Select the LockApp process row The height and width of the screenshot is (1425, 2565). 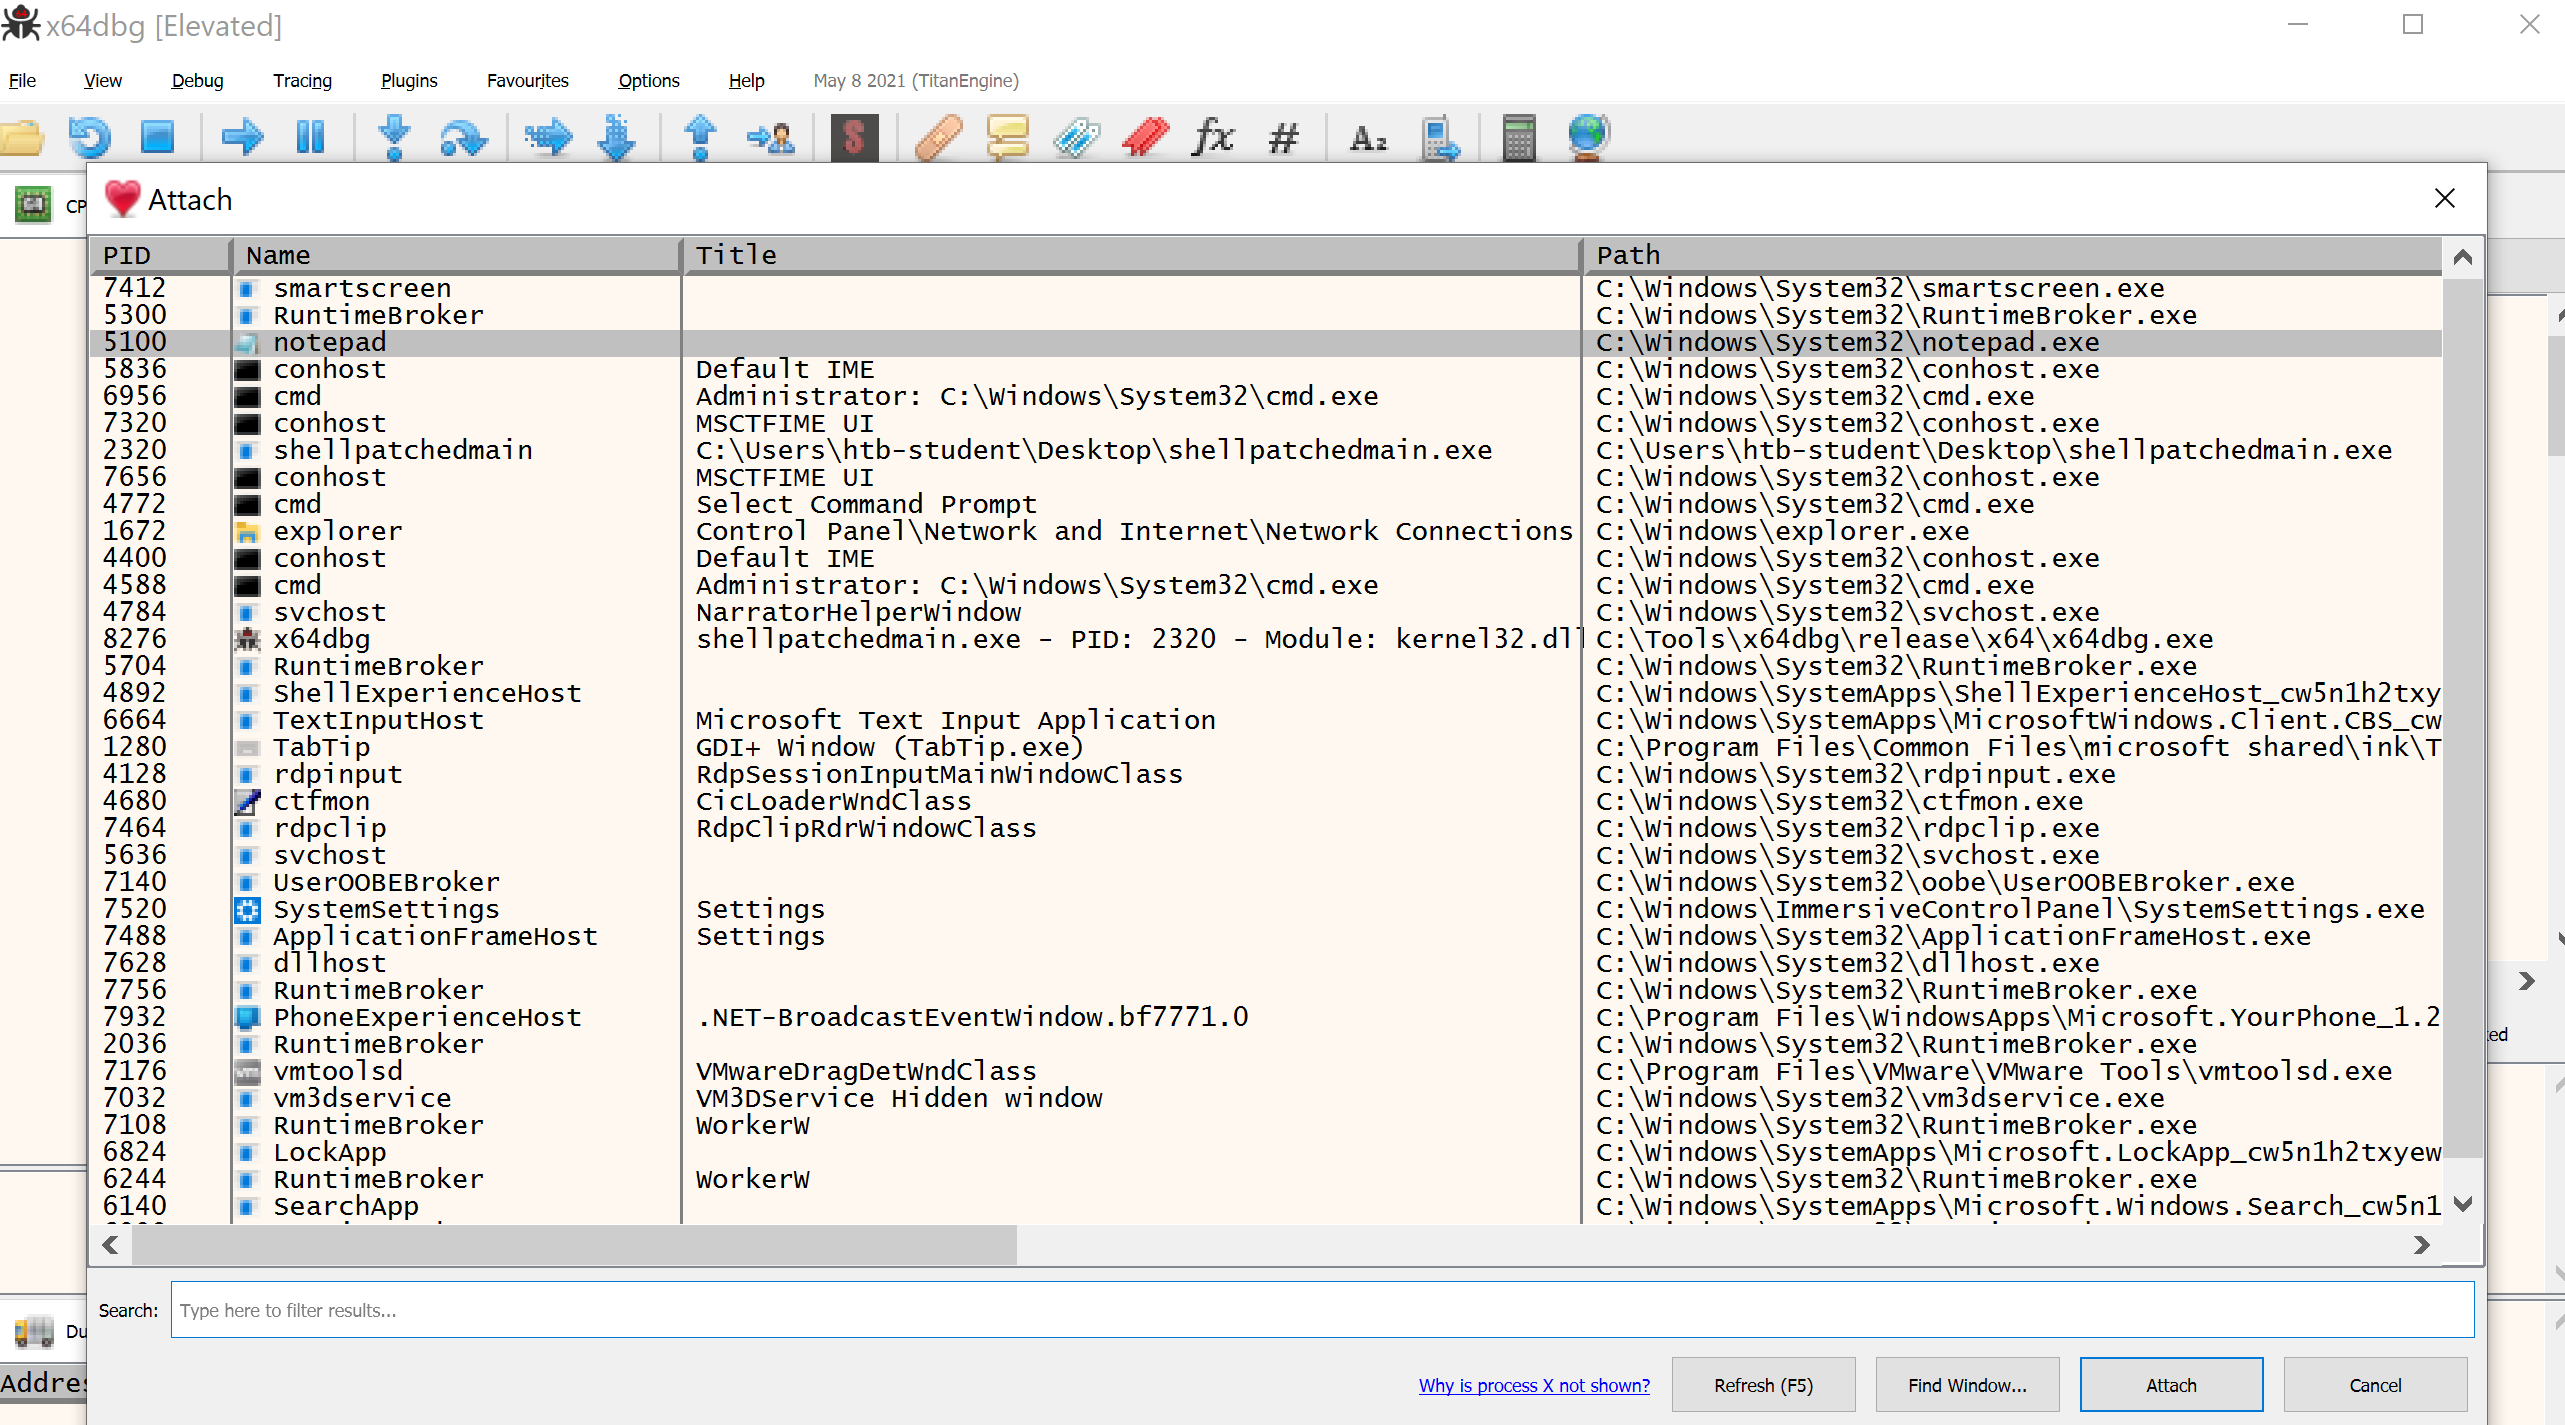click(x=1266, y=1152)
